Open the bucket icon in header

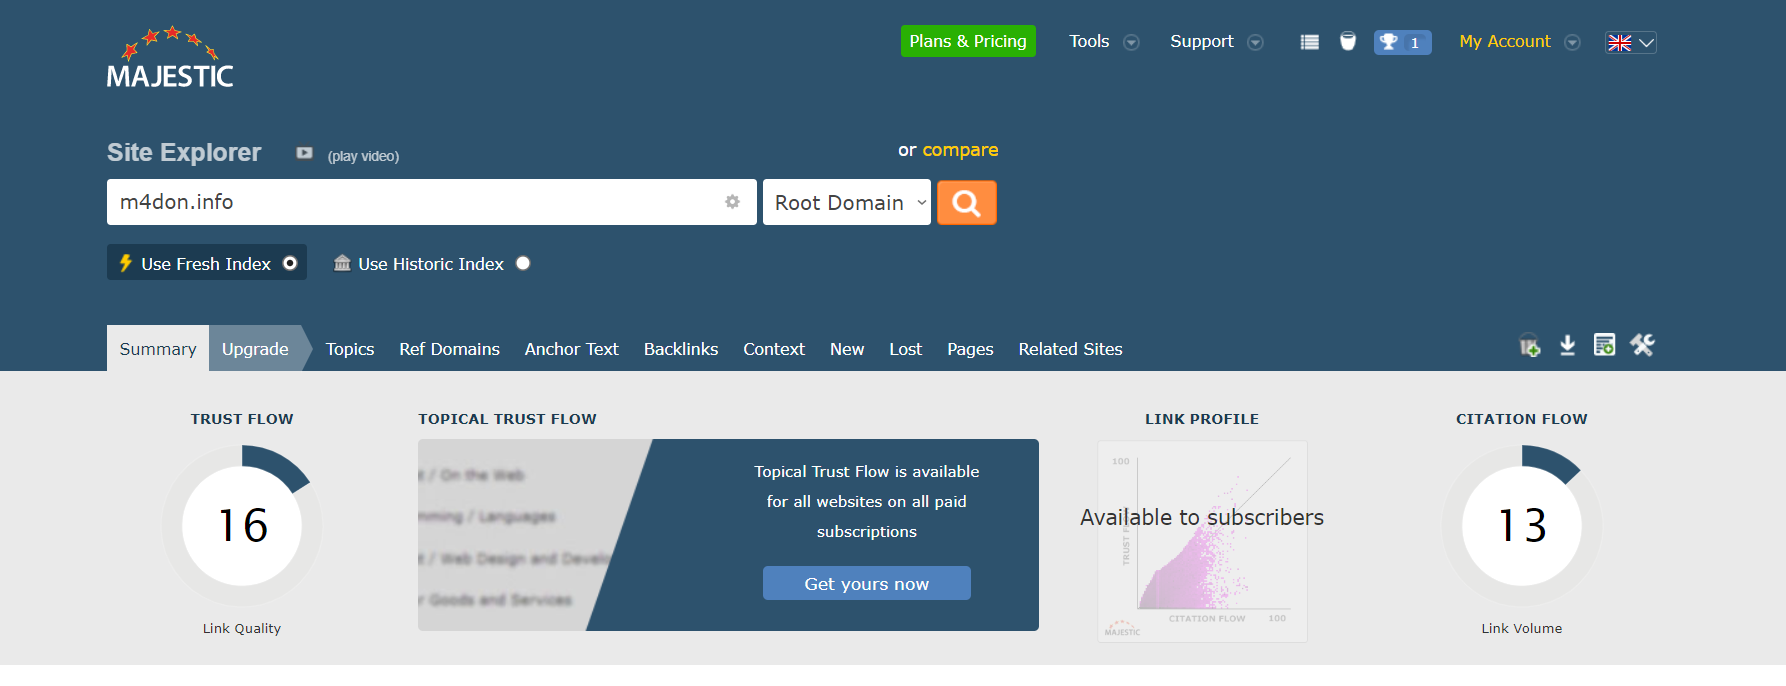[x=1348, y=41]
